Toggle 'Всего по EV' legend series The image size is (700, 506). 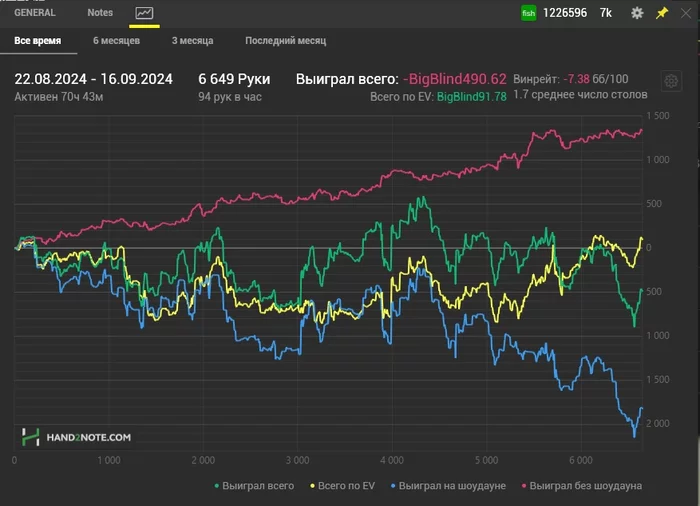342,486
